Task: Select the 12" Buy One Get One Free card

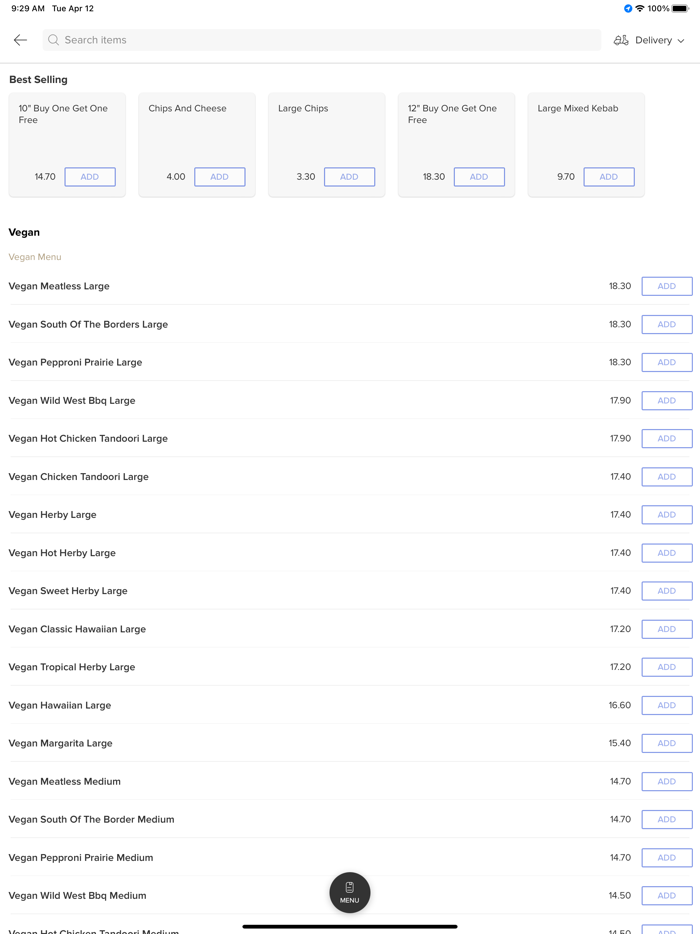Action: (456, 130)
